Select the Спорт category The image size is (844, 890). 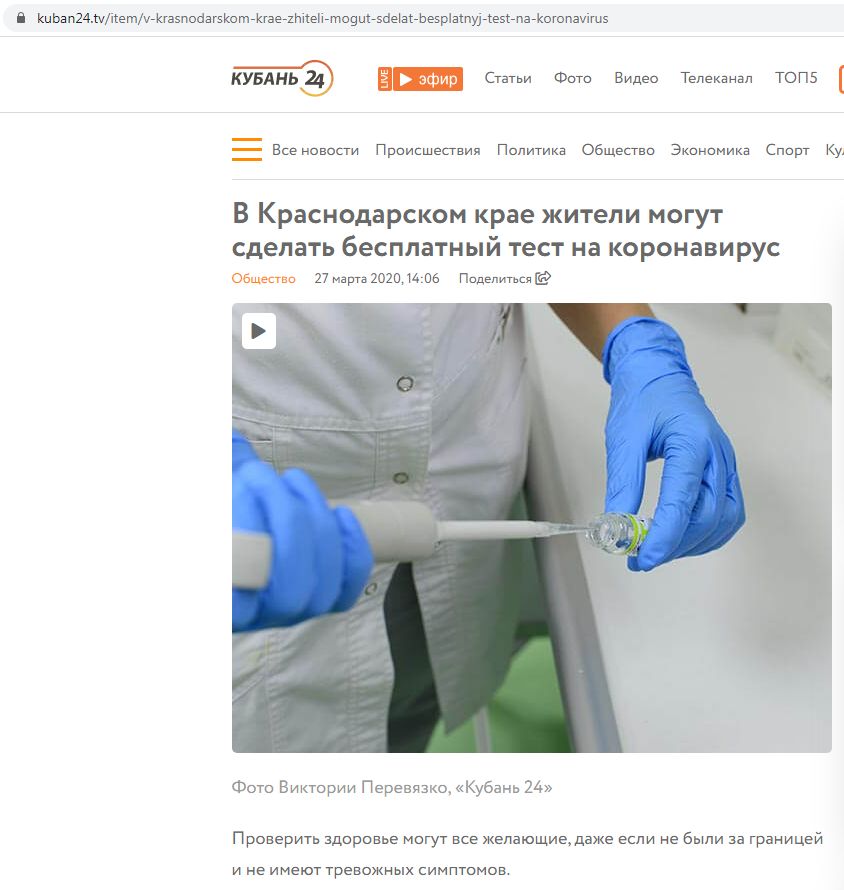787,150
